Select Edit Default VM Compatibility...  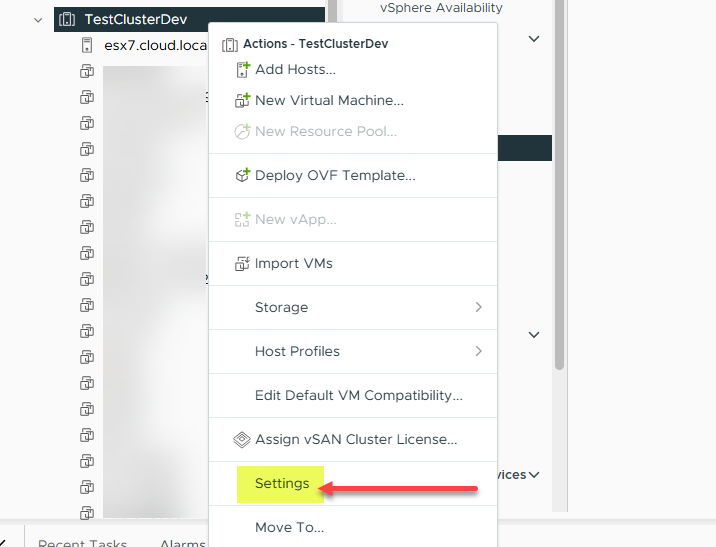pyautogui.click(x=358, y=395)
